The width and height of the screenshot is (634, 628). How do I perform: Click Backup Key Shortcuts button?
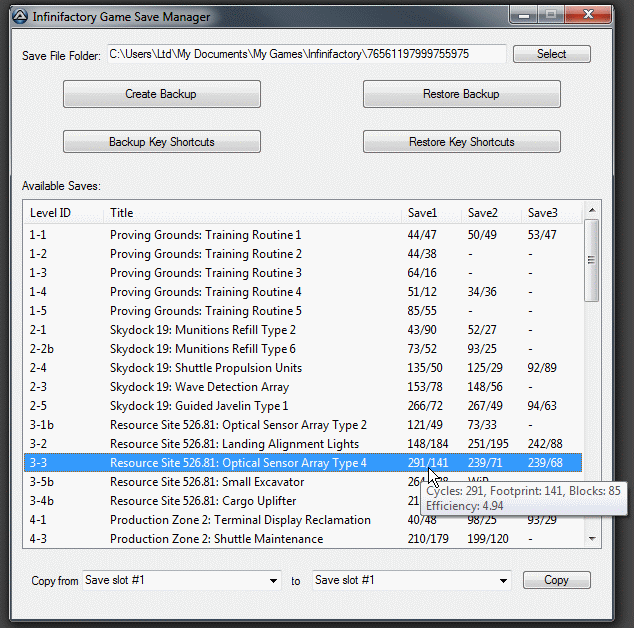(x=162, y=142)
